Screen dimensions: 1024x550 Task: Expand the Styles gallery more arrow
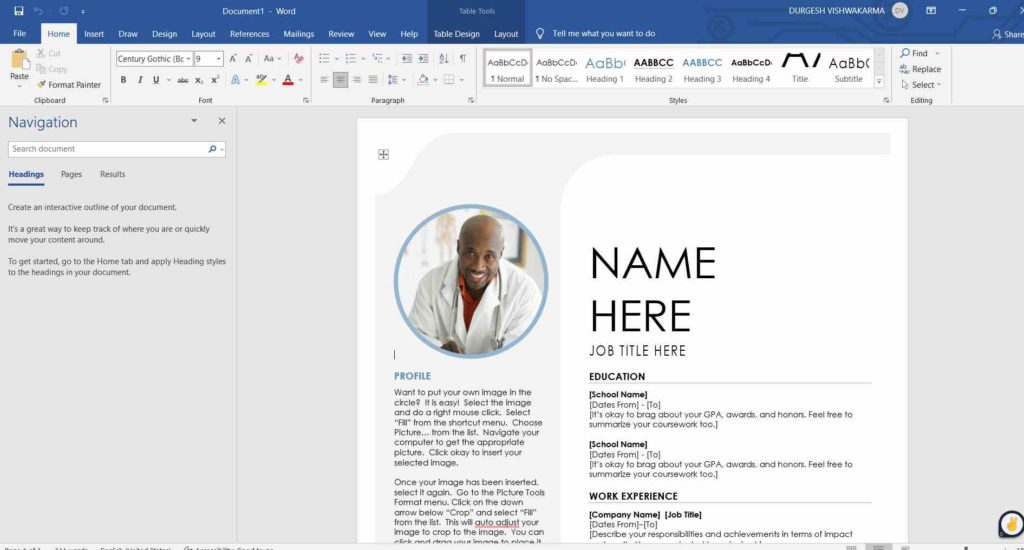pos(879,82)
